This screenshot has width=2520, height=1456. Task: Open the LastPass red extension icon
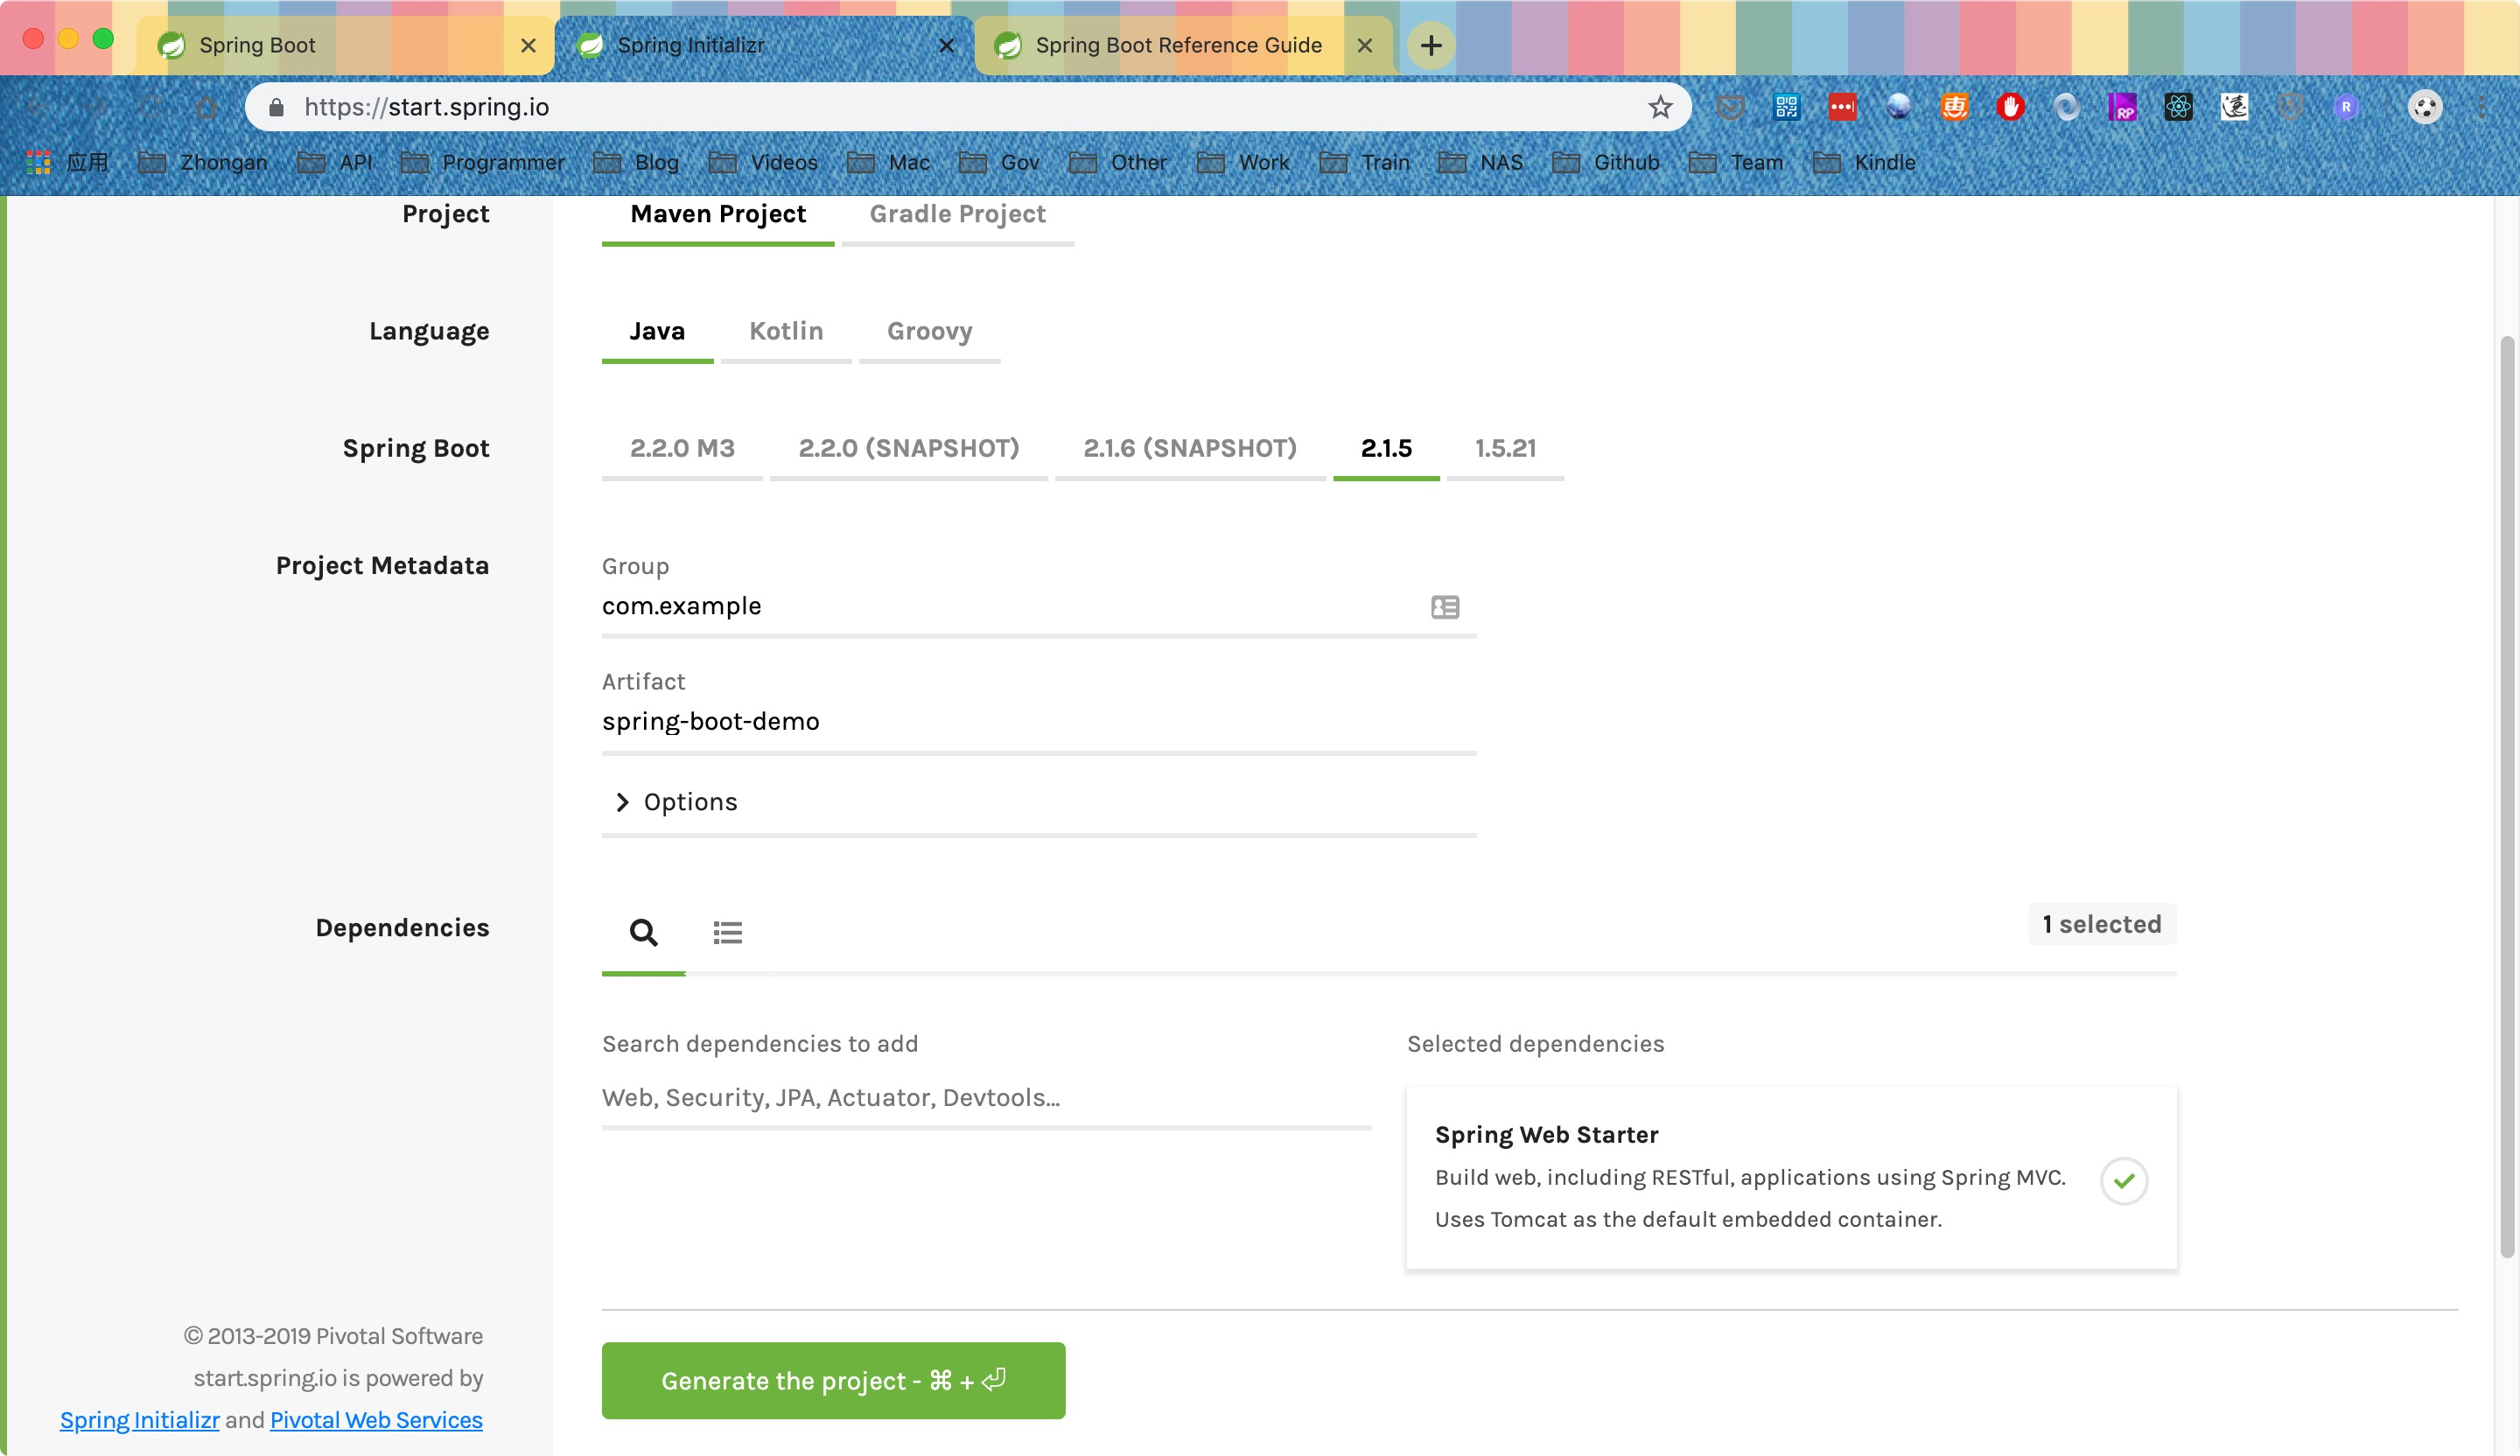(1842, 107)
